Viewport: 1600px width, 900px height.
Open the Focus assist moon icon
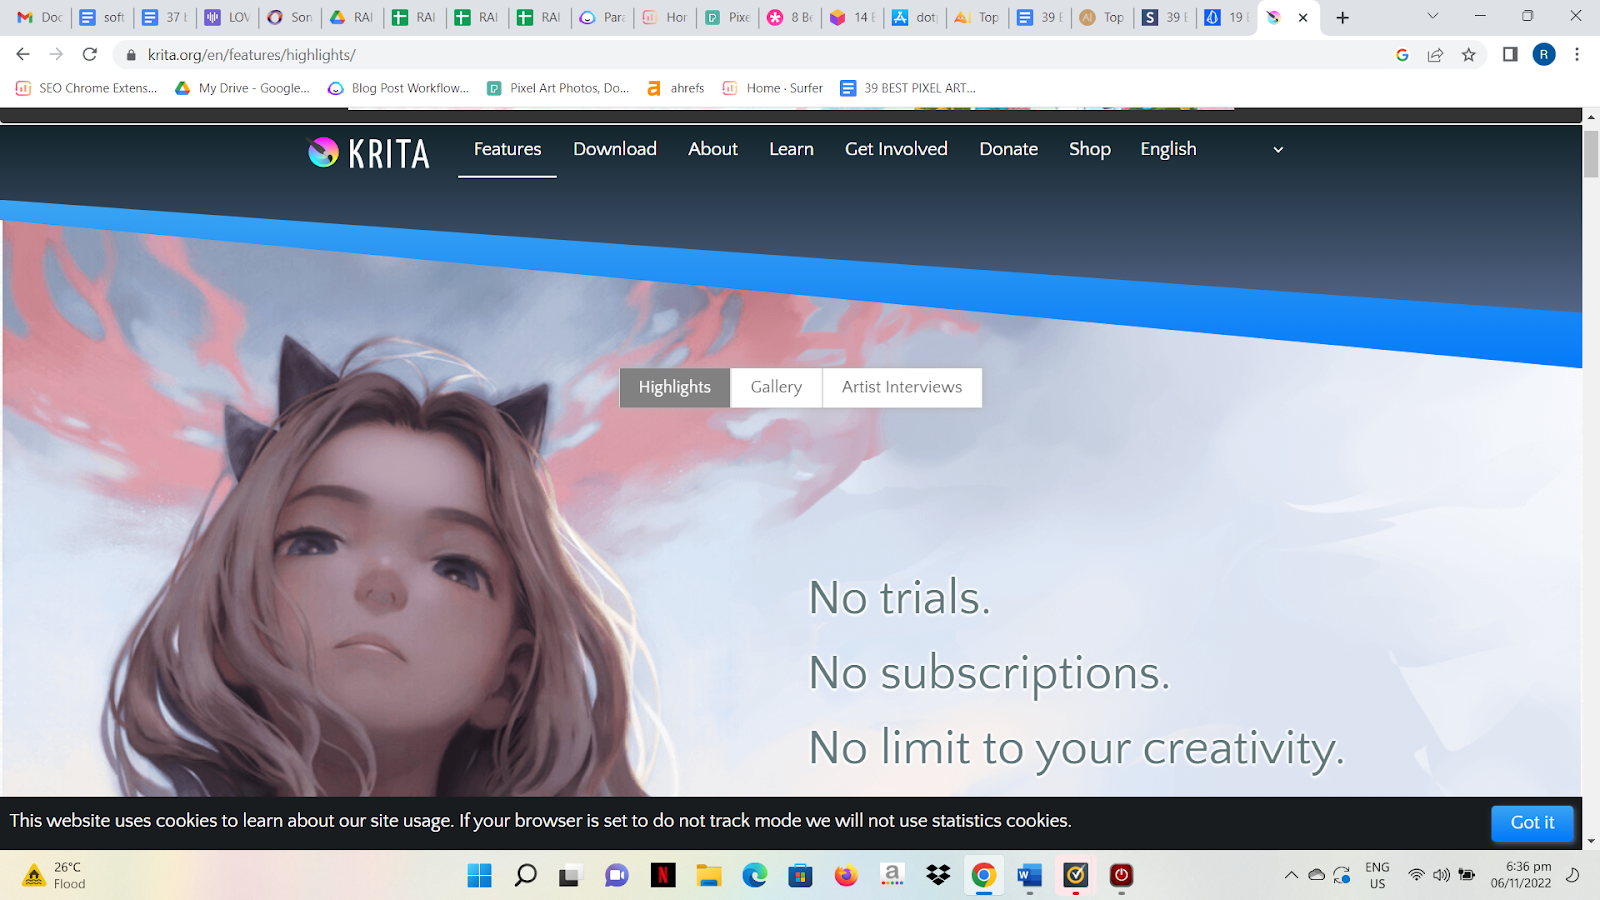click(1573, 876)
